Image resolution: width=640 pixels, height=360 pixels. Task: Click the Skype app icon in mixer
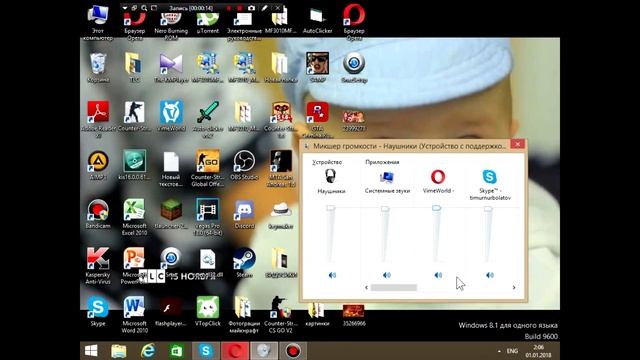coord(489,177)
